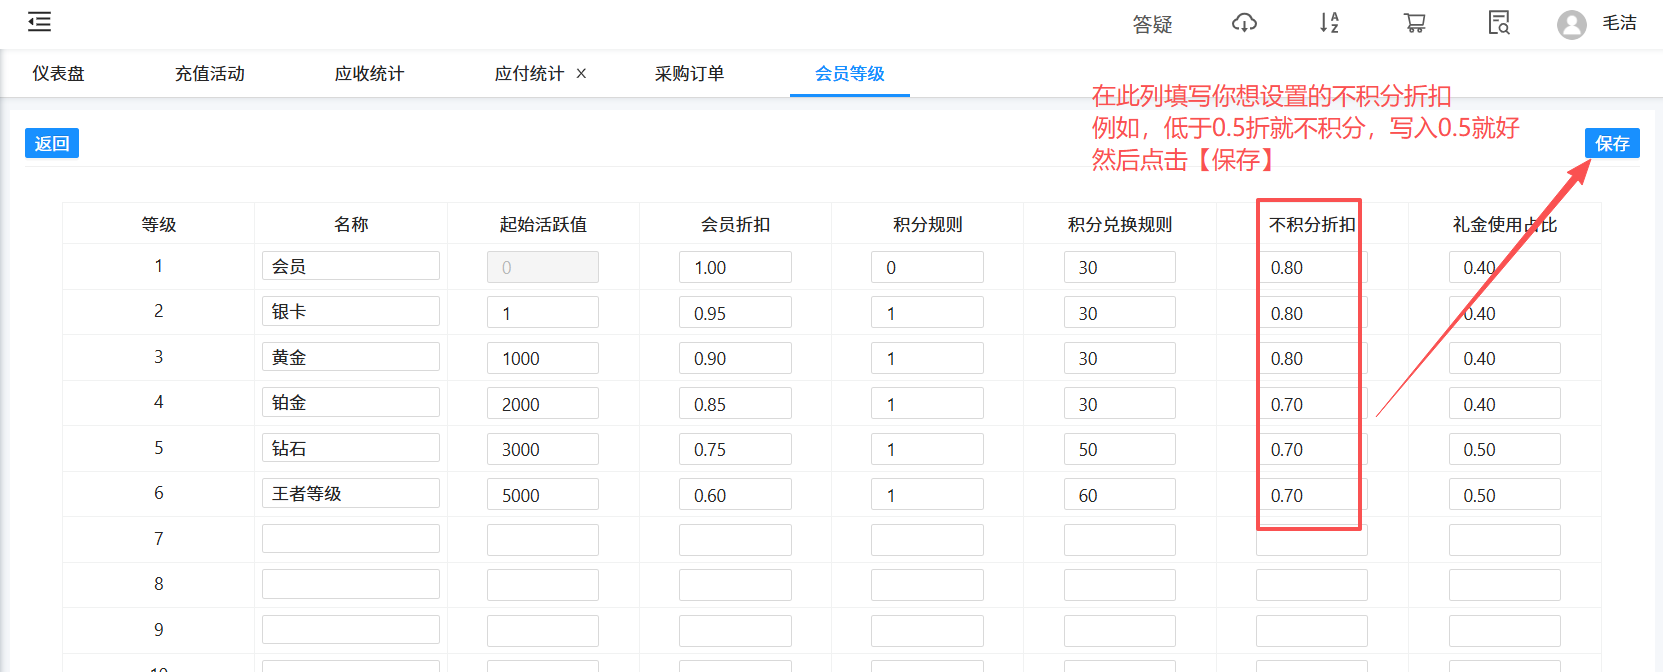Viewport: 1663px width, 672px height.
Task: Click the 返回 button
Action: click(52, 143)
